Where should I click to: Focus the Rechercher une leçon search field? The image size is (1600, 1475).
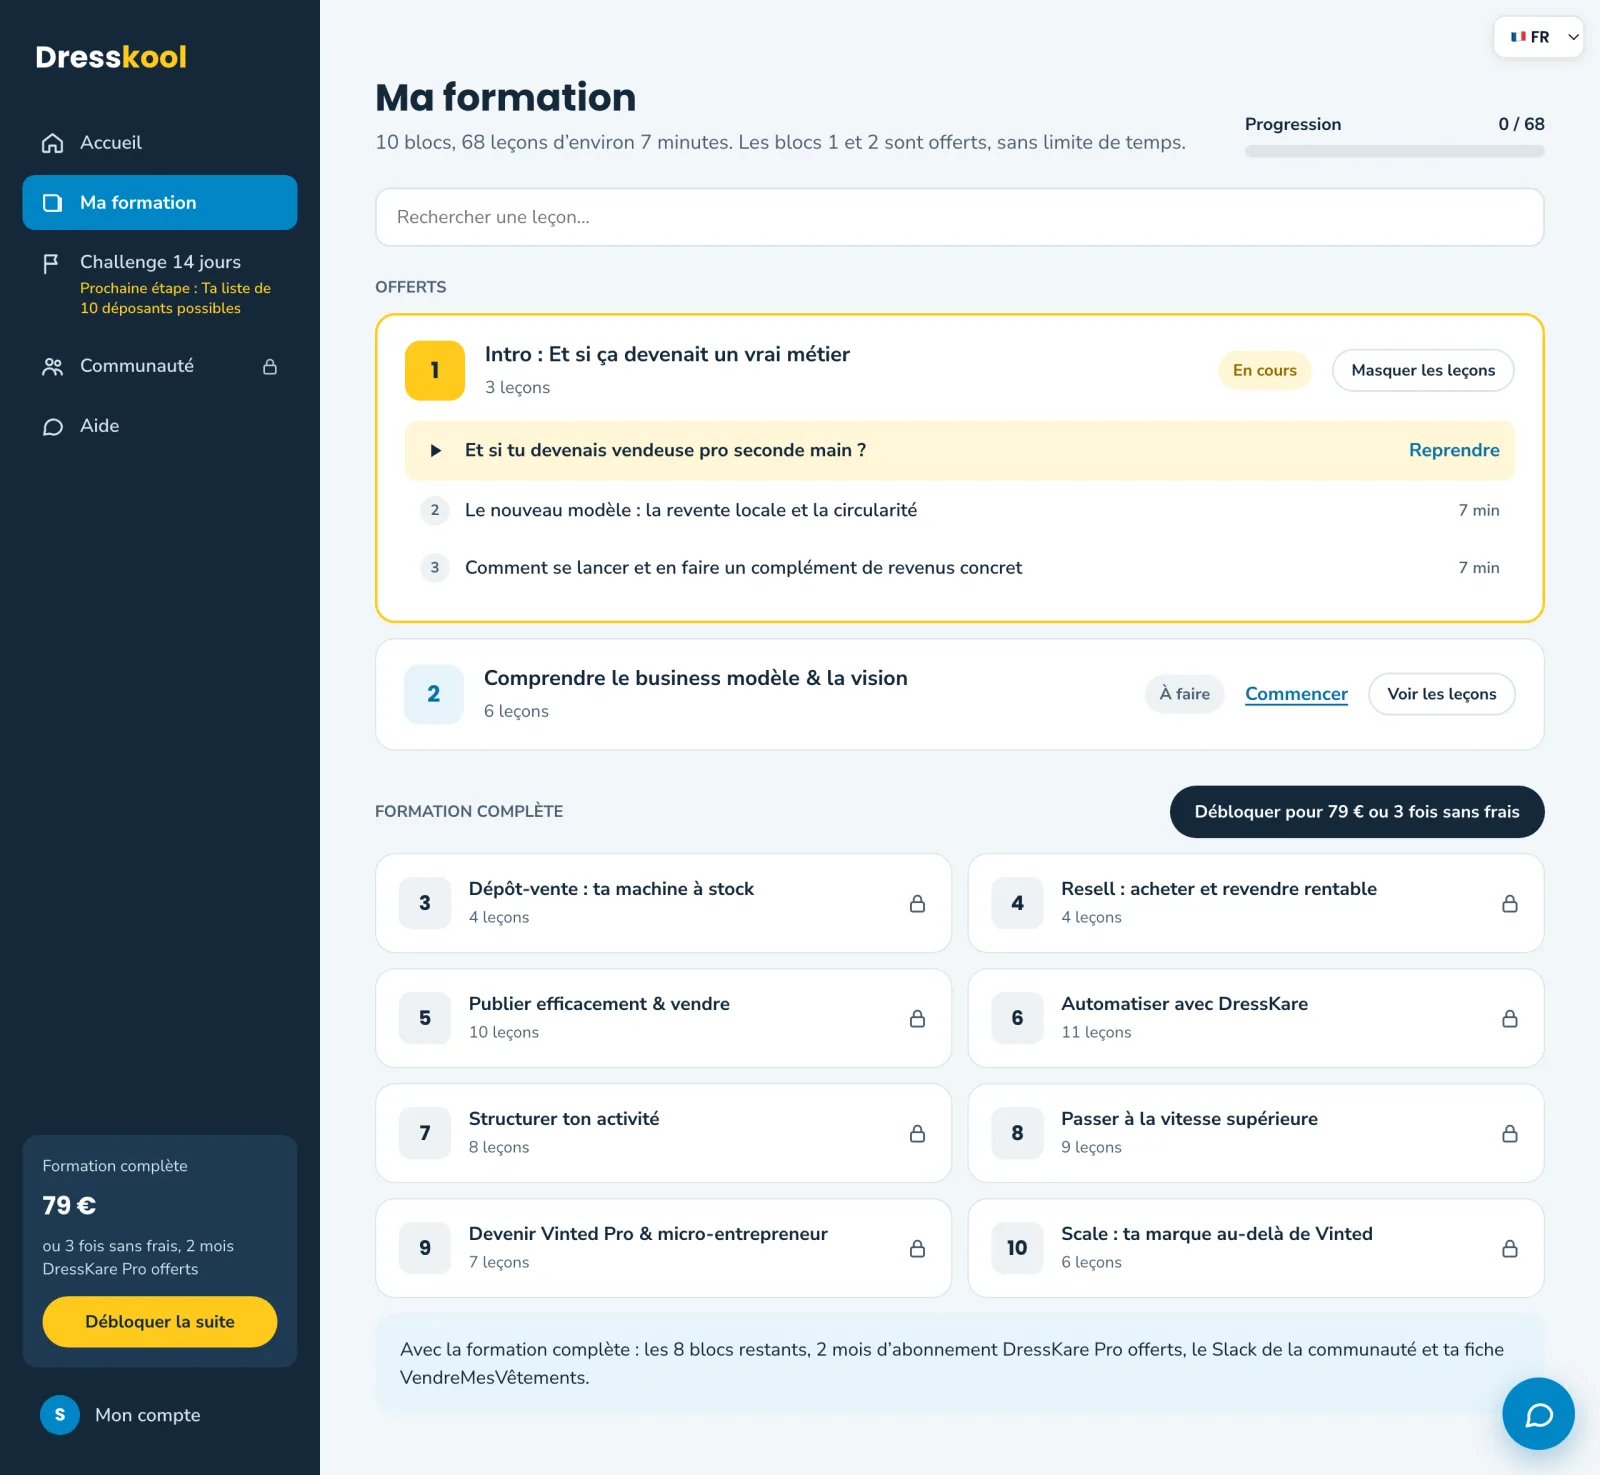(x=960, y=217)
